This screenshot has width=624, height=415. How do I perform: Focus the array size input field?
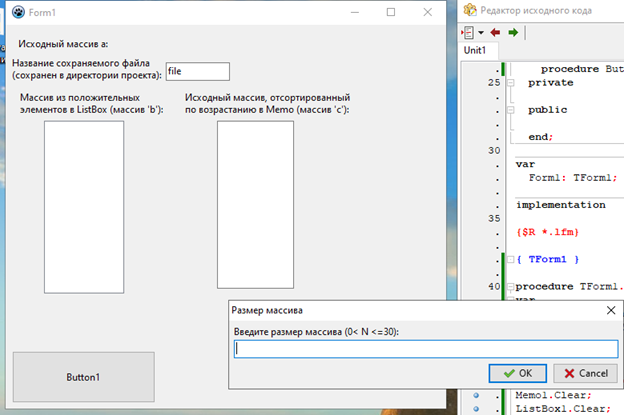pyautogui.click(x=426, y=349)
